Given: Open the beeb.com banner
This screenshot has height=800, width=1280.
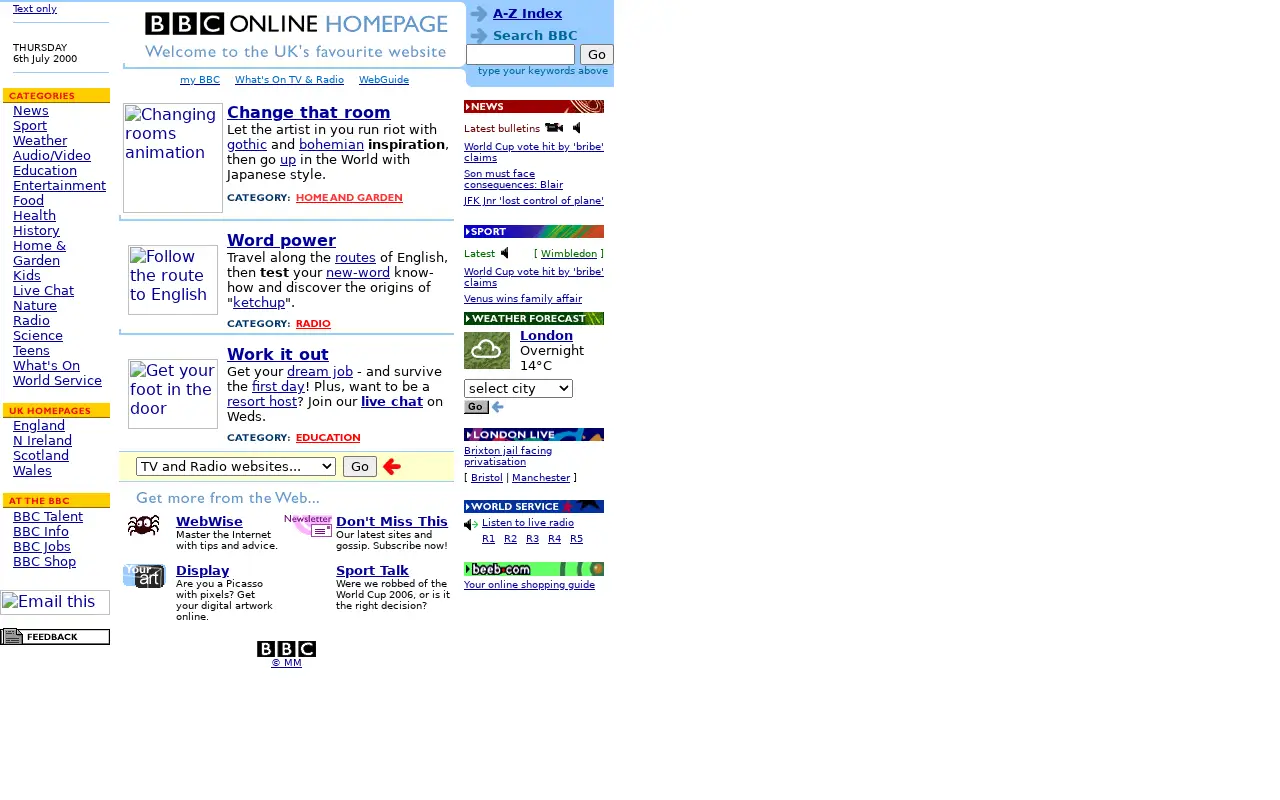Looking at the screenshot, I should pos(534,569).
